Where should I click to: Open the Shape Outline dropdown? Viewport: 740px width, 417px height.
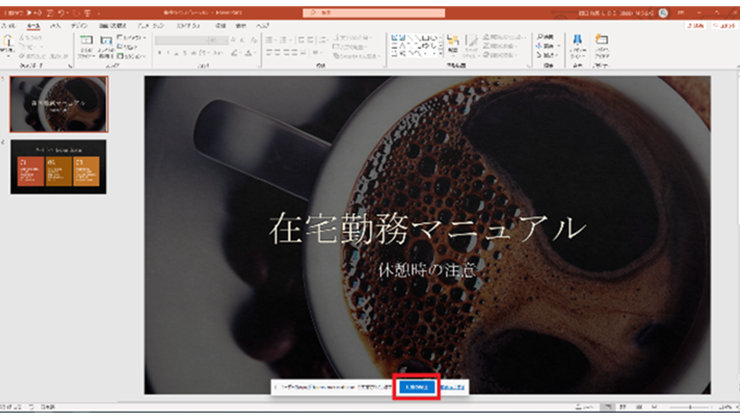(499, 46)
